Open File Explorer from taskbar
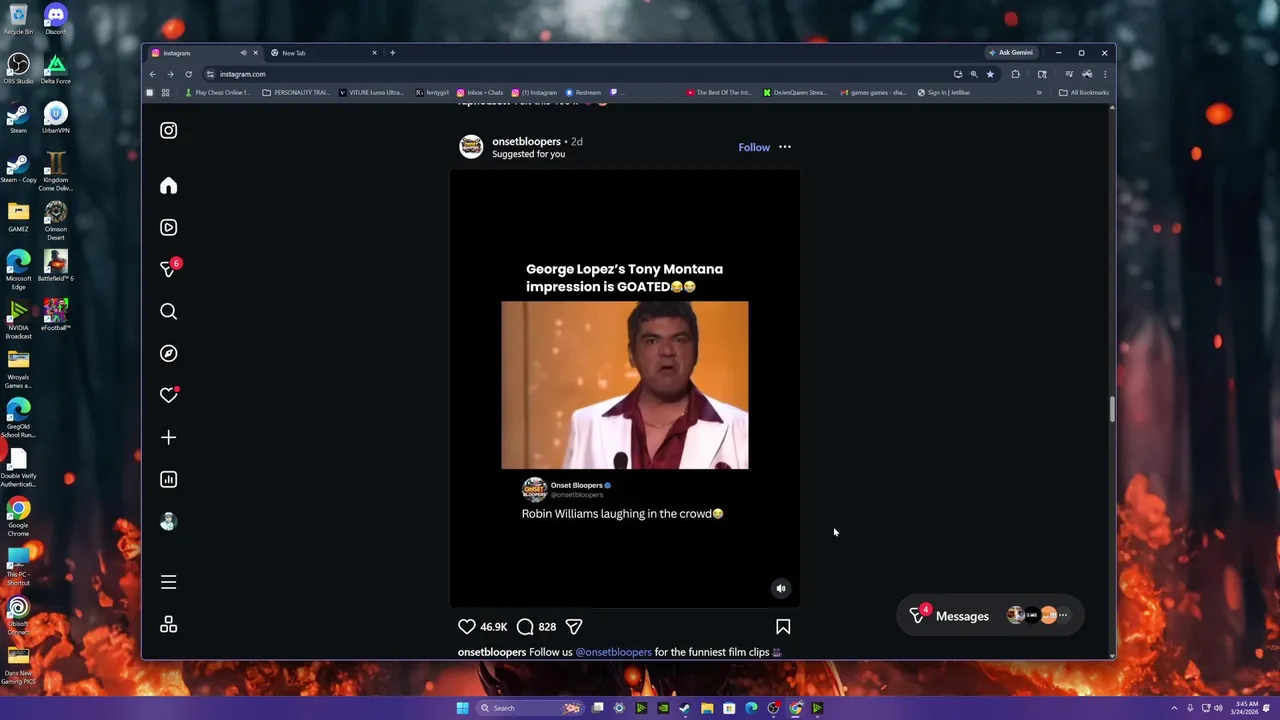Screen dimensions: 1280x720 coord(707,708)
